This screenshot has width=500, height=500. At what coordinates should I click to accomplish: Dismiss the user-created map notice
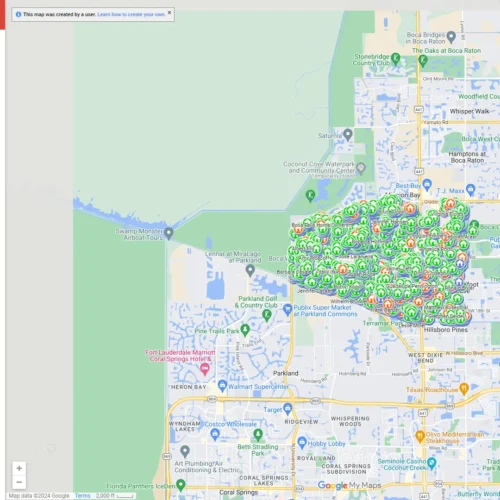169,13
